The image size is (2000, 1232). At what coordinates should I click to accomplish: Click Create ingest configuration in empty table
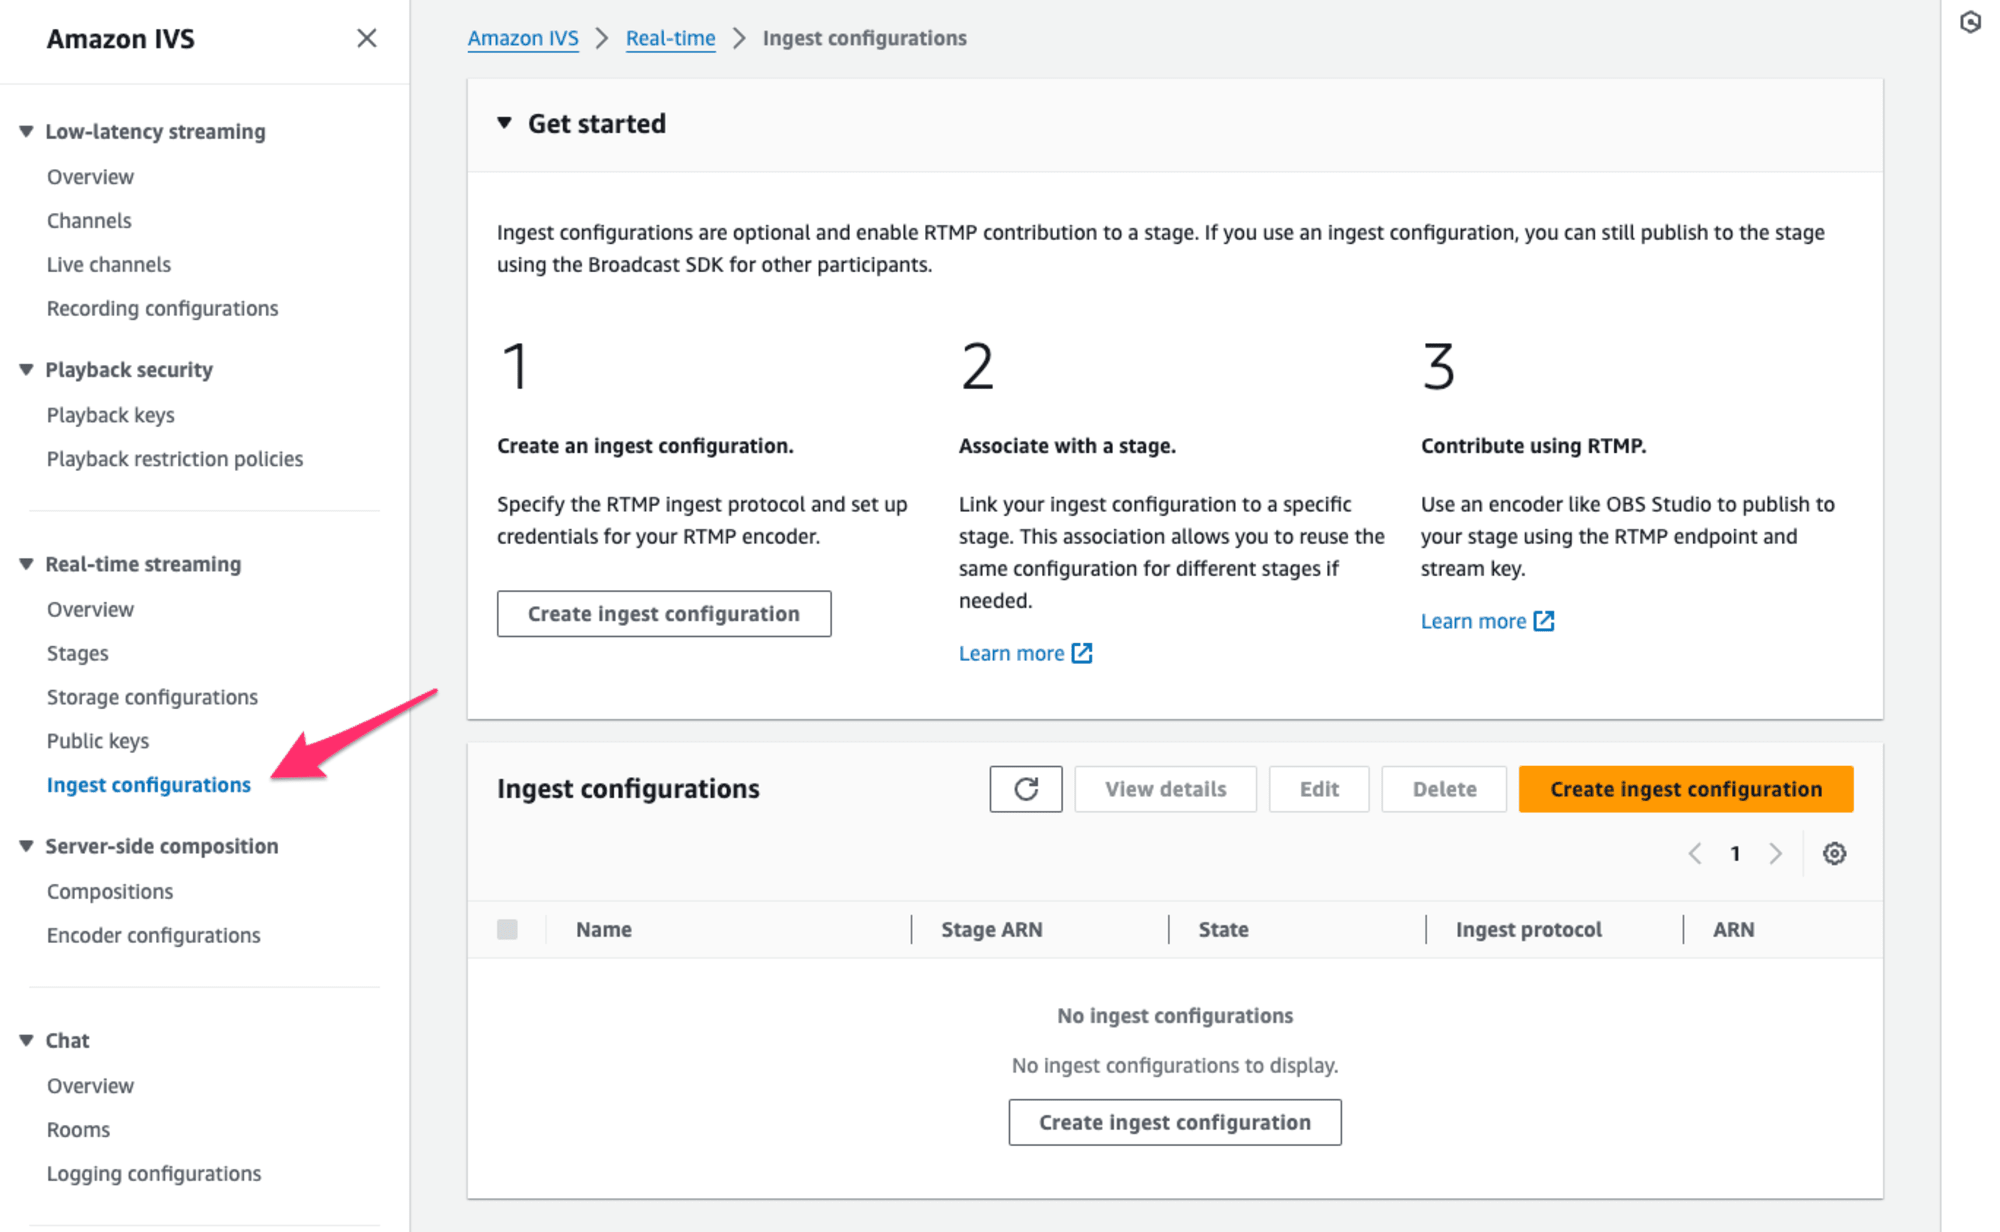(1175, 1122)
